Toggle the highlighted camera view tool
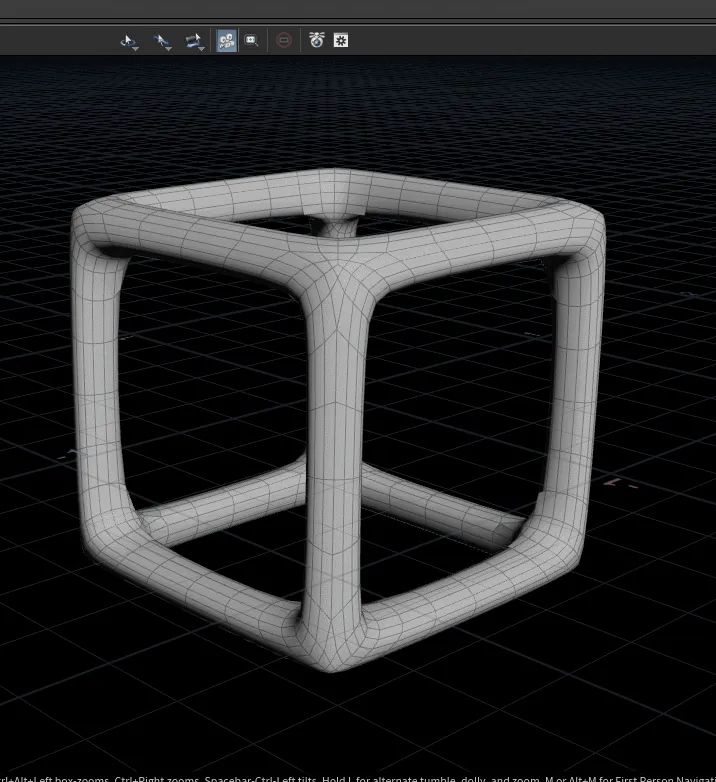 [x=226, y=40]
